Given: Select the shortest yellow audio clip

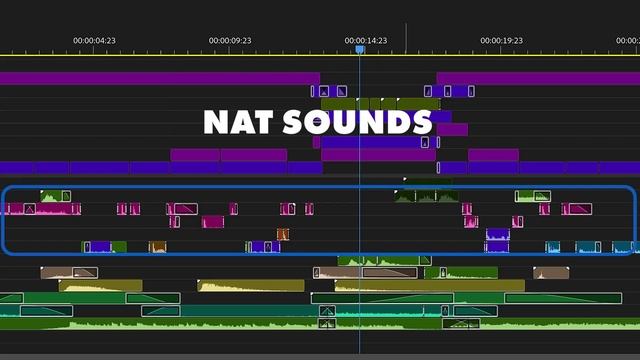Looking at the screenshot, I should (x=100, y=285).
